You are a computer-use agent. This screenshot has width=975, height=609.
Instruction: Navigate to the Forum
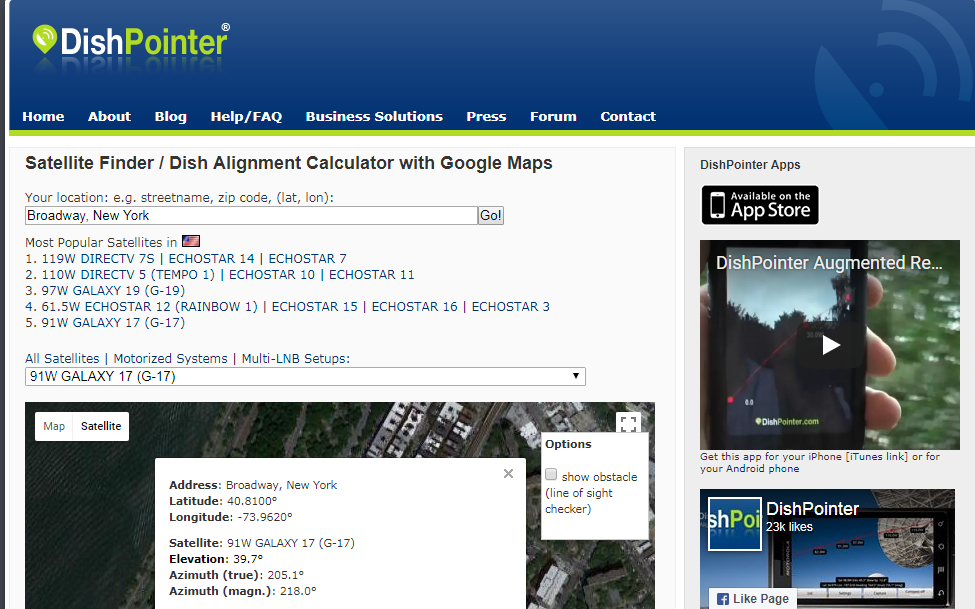tap(553, 116)
